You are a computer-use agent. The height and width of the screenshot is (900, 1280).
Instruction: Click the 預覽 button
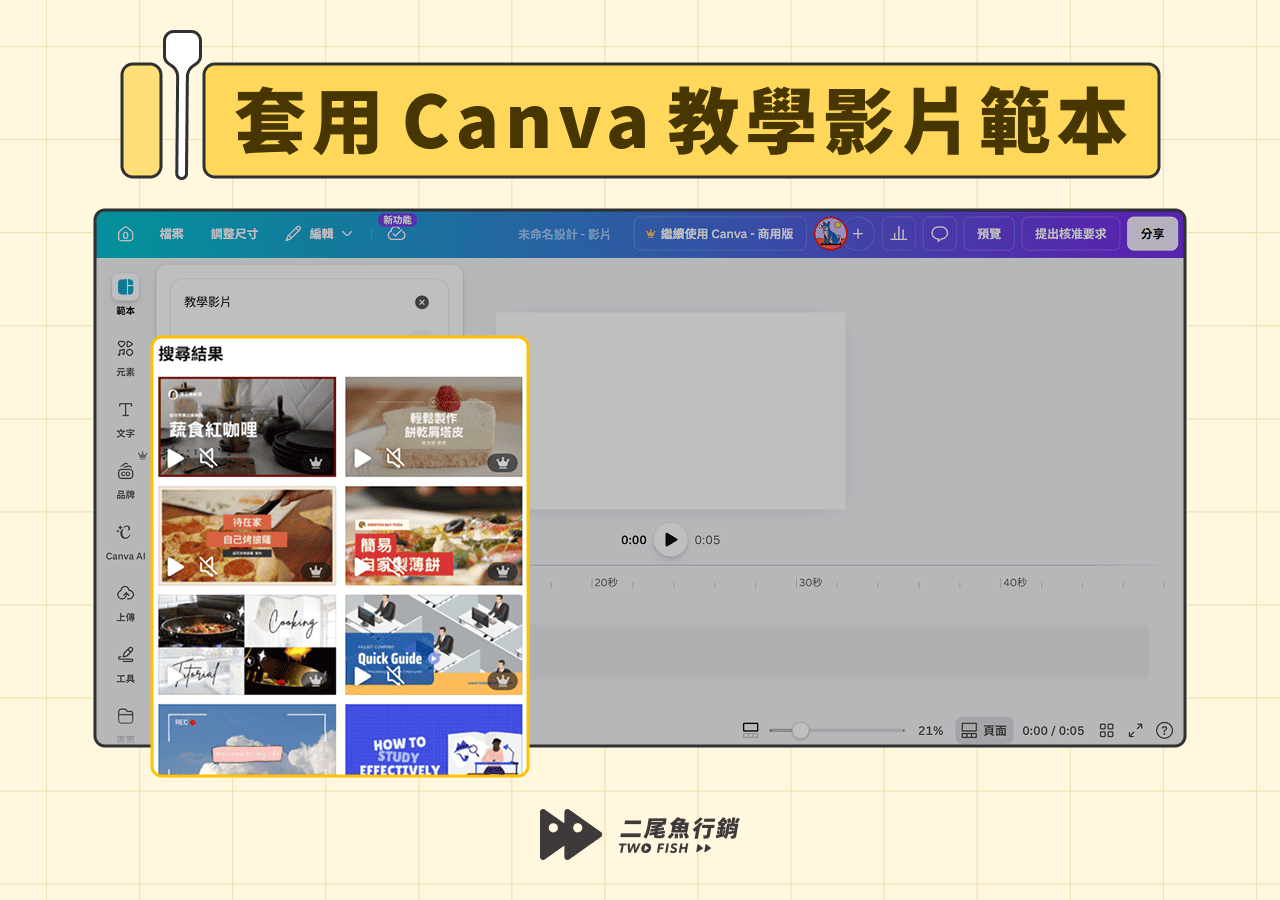tap(989, 234)
